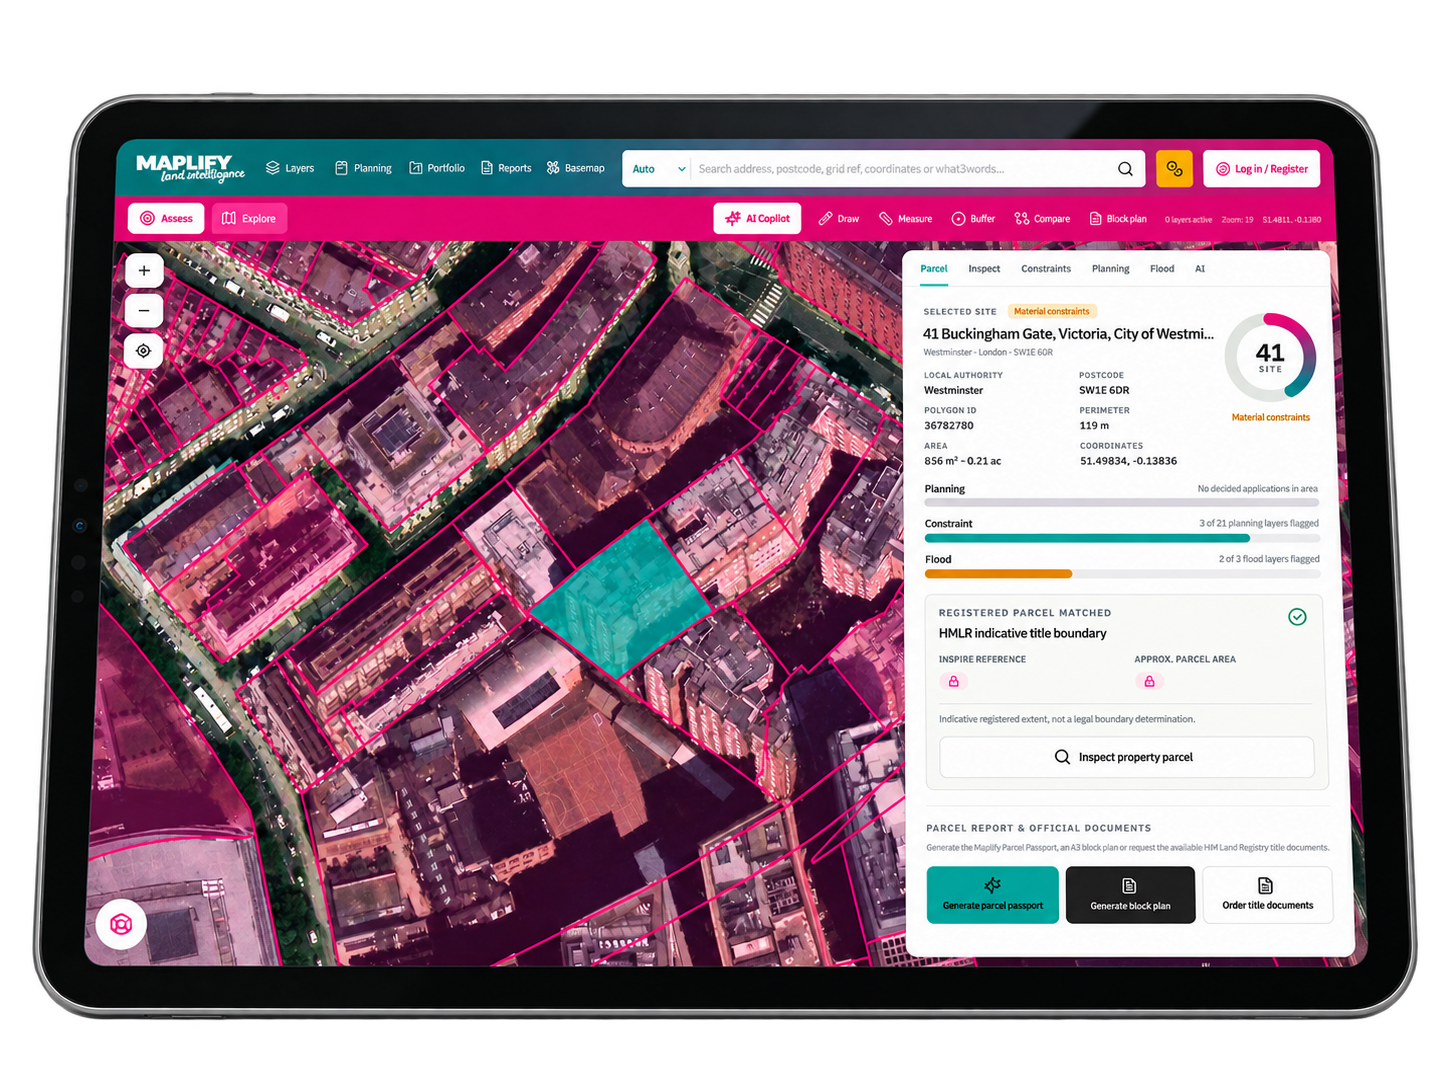
Task: Click Generate parcel passport button
Action: pos(992,895)
